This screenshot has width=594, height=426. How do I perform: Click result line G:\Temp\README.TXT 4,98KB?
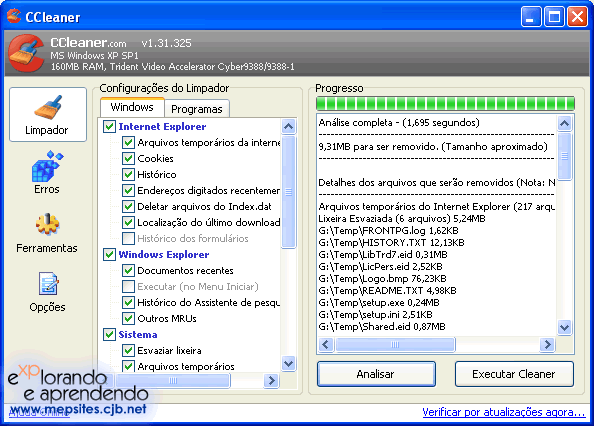[387, 290]
